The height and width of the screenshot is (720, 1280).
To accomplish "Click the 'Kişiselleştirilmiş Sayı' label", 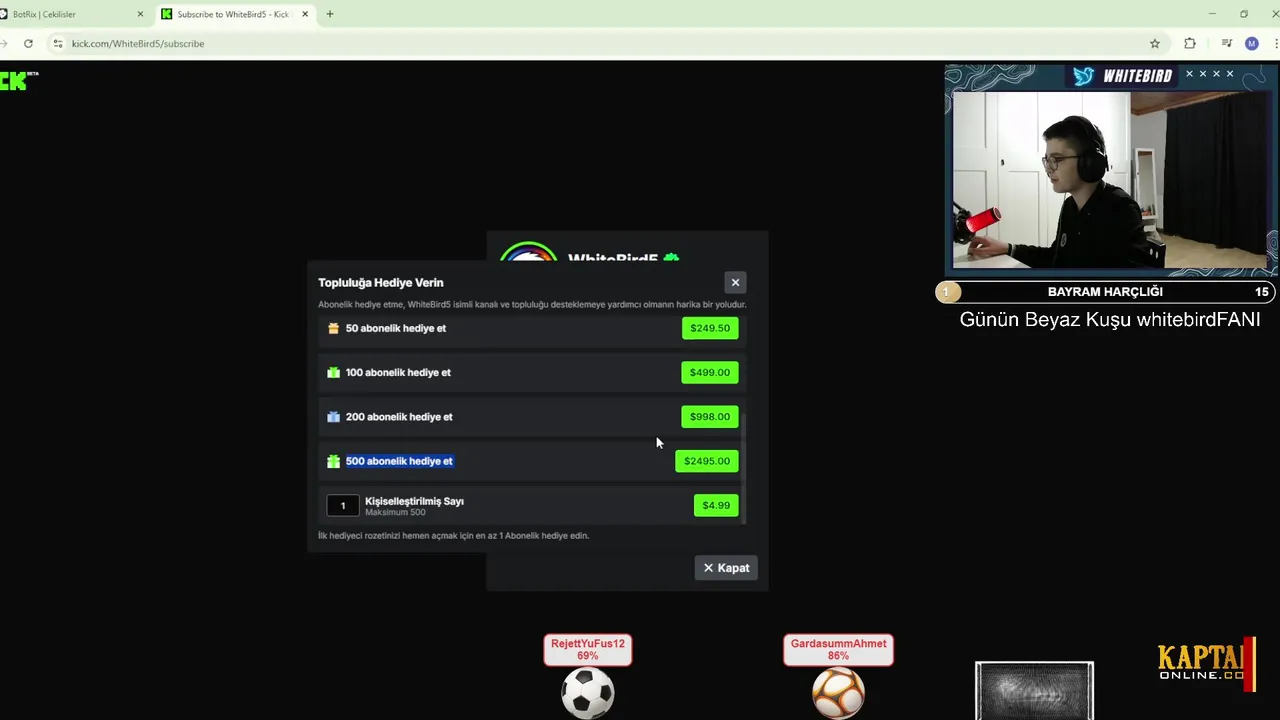I will (414, 501).
